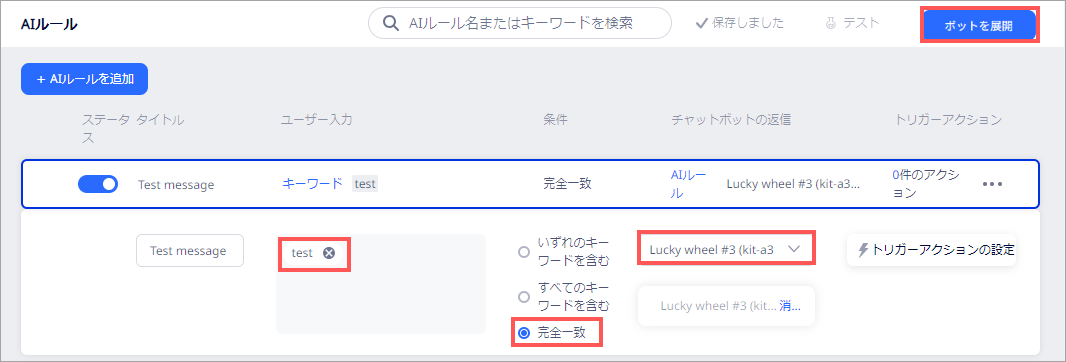Click the AIルール link in the rule row
1066x362 pixels.
[x=689, y=184]
